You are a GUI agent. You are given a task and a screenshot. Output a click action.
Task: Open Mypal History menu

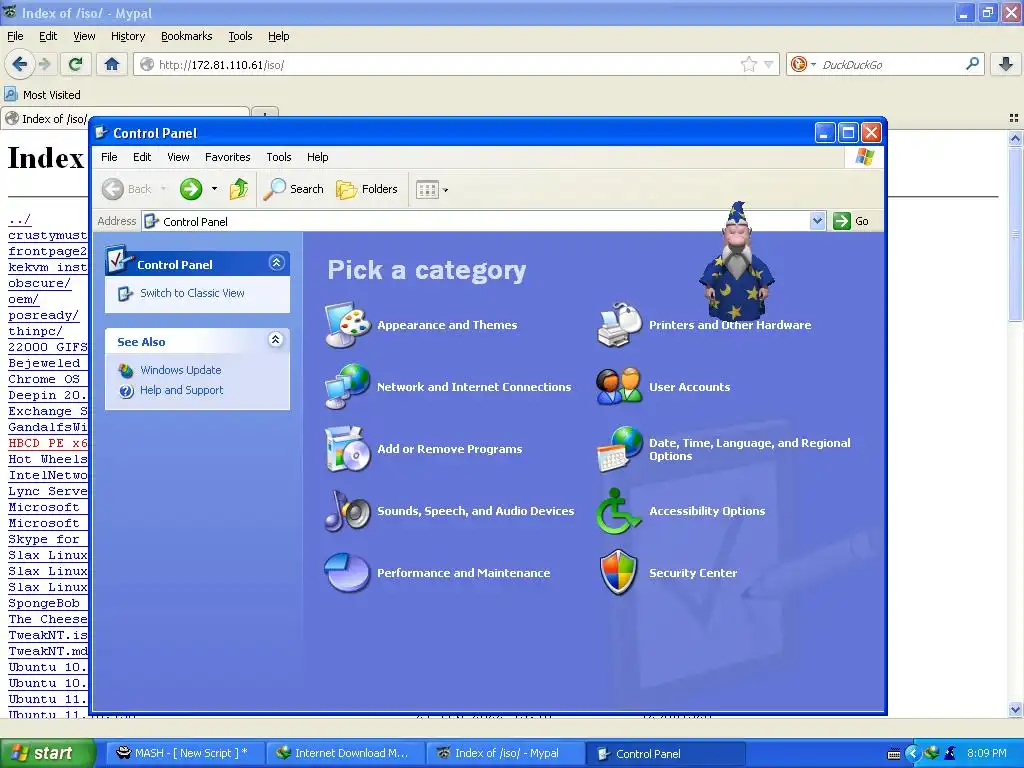tap(128, 36)
